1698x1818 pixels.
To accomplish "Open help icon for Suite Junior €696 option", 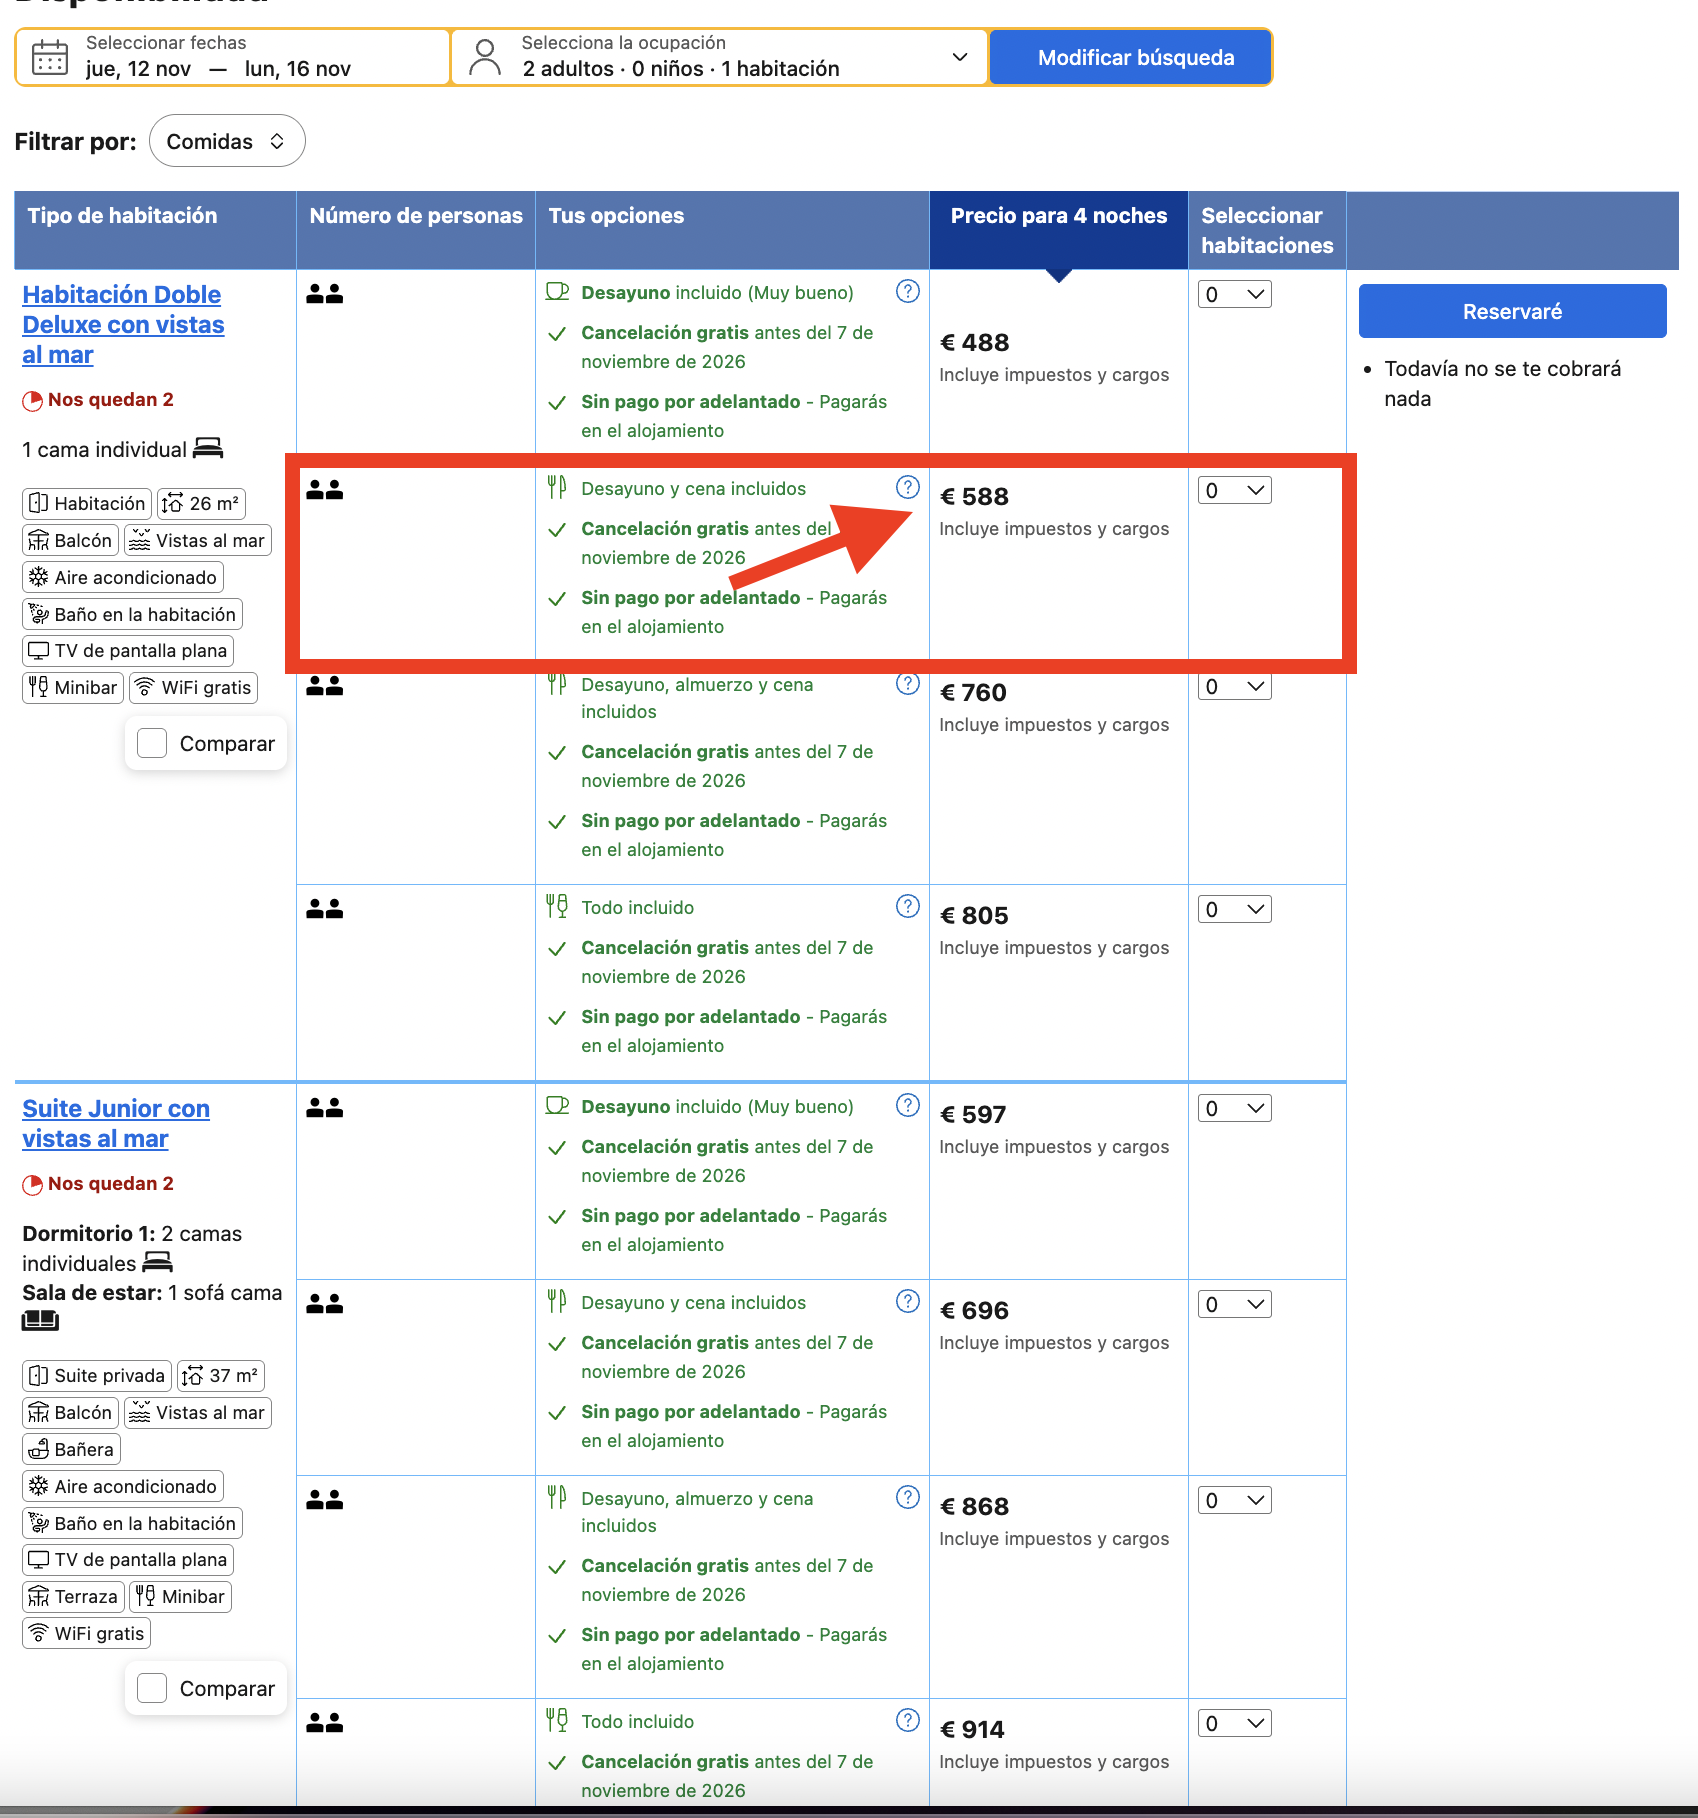I will (907, 1301).
